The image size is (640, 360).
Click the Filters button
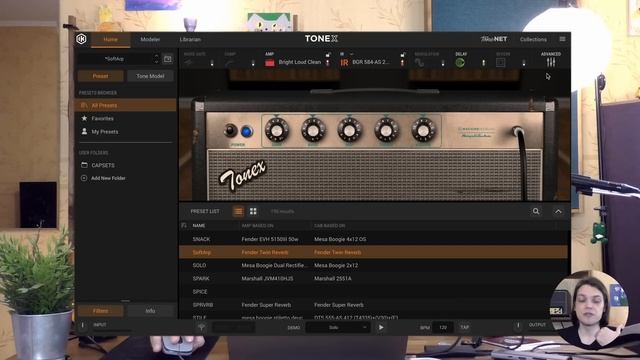pos(100,311)
